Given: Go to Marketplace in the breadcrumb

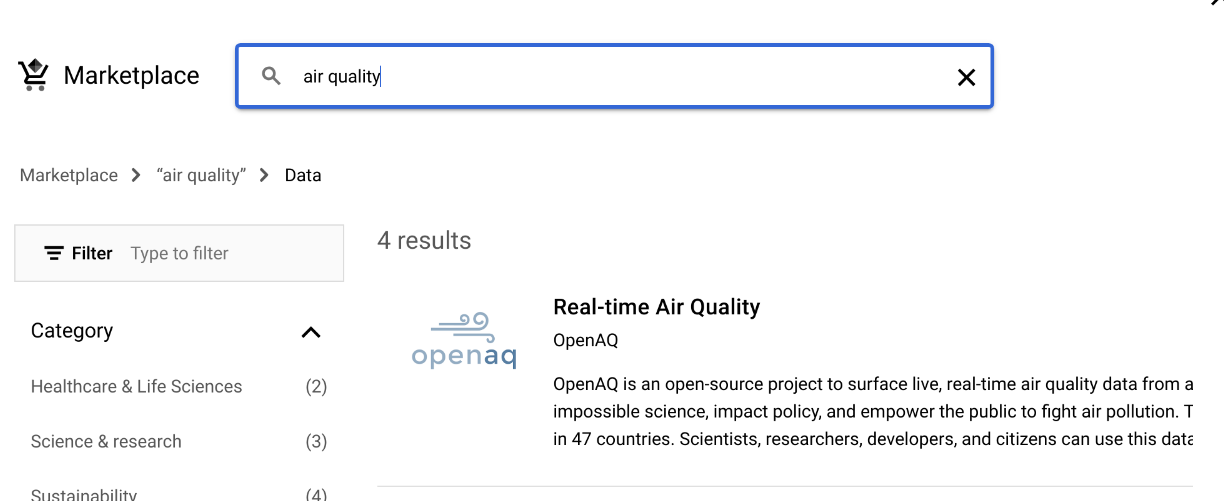Looking at the screenshot, I should coord(69,175).
